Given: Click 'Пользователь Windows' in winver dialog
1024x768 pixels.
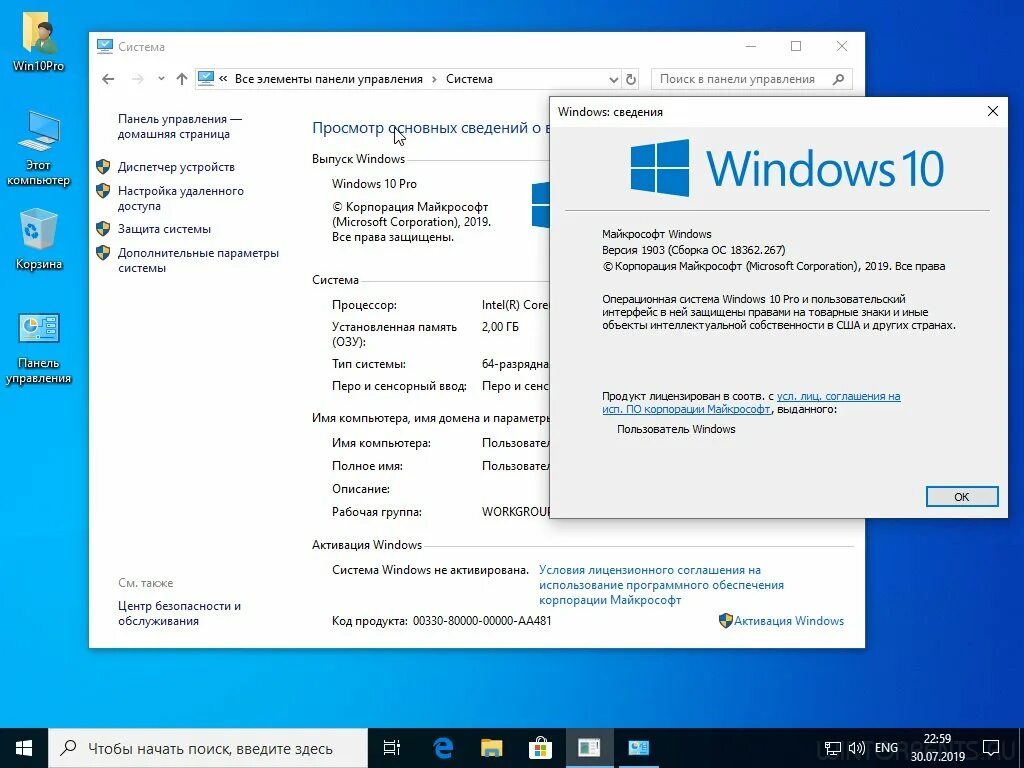Looking at the screenshot, I should tap(676, 429).
